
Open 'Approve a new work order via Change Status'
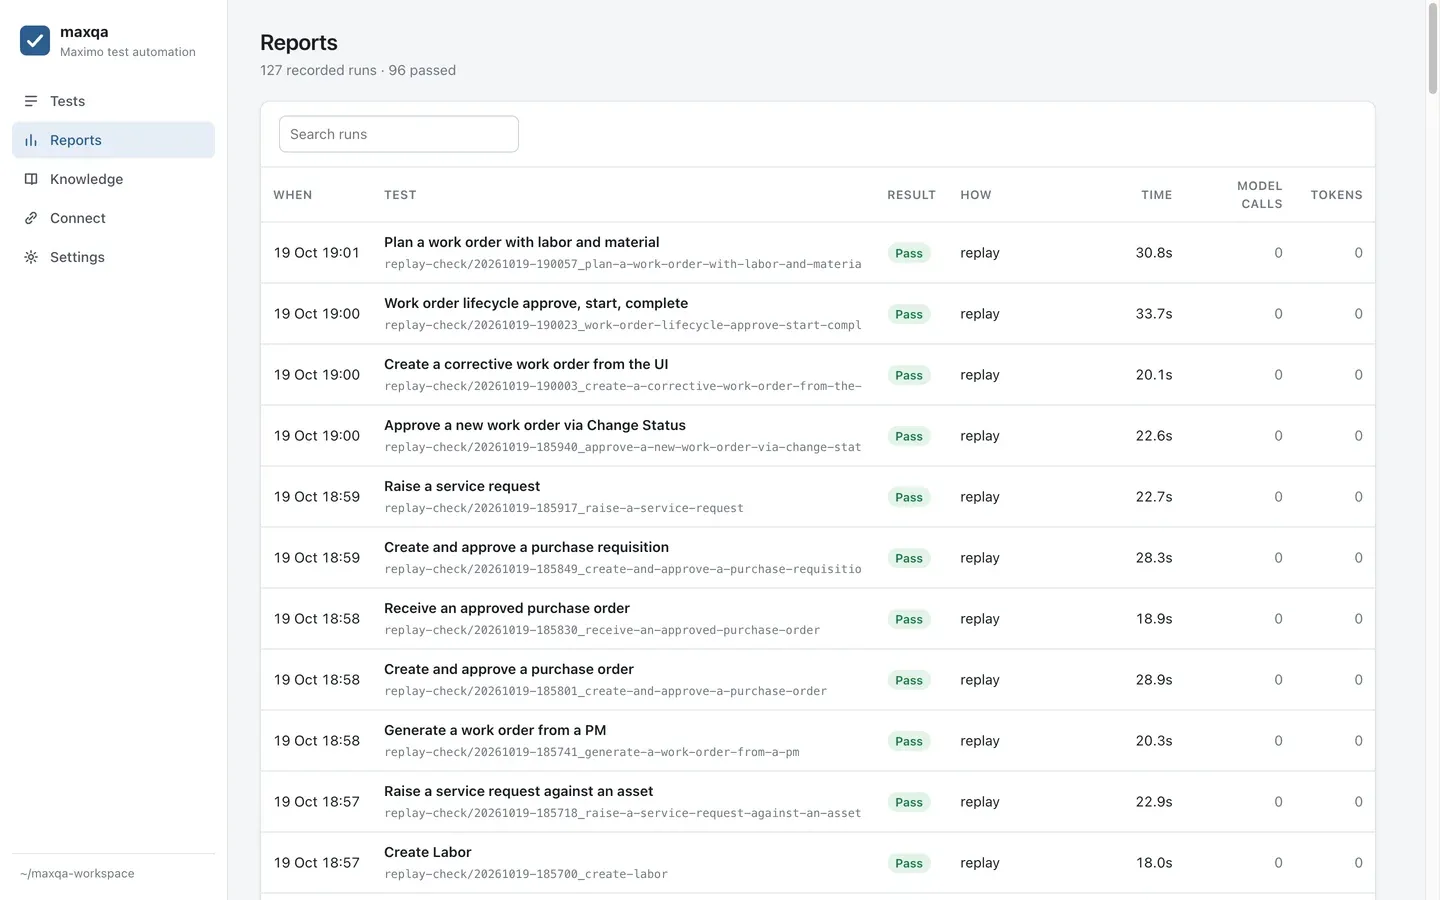pos(535,425)
